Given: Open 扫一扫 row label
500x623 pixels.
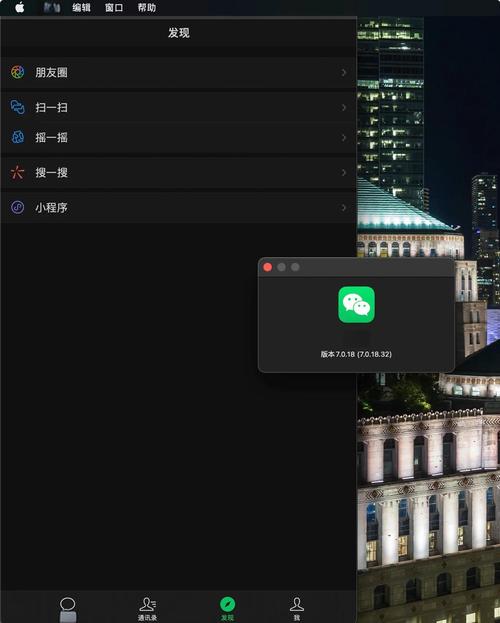Looking at the screenshot, I should (x=51, y=107).
